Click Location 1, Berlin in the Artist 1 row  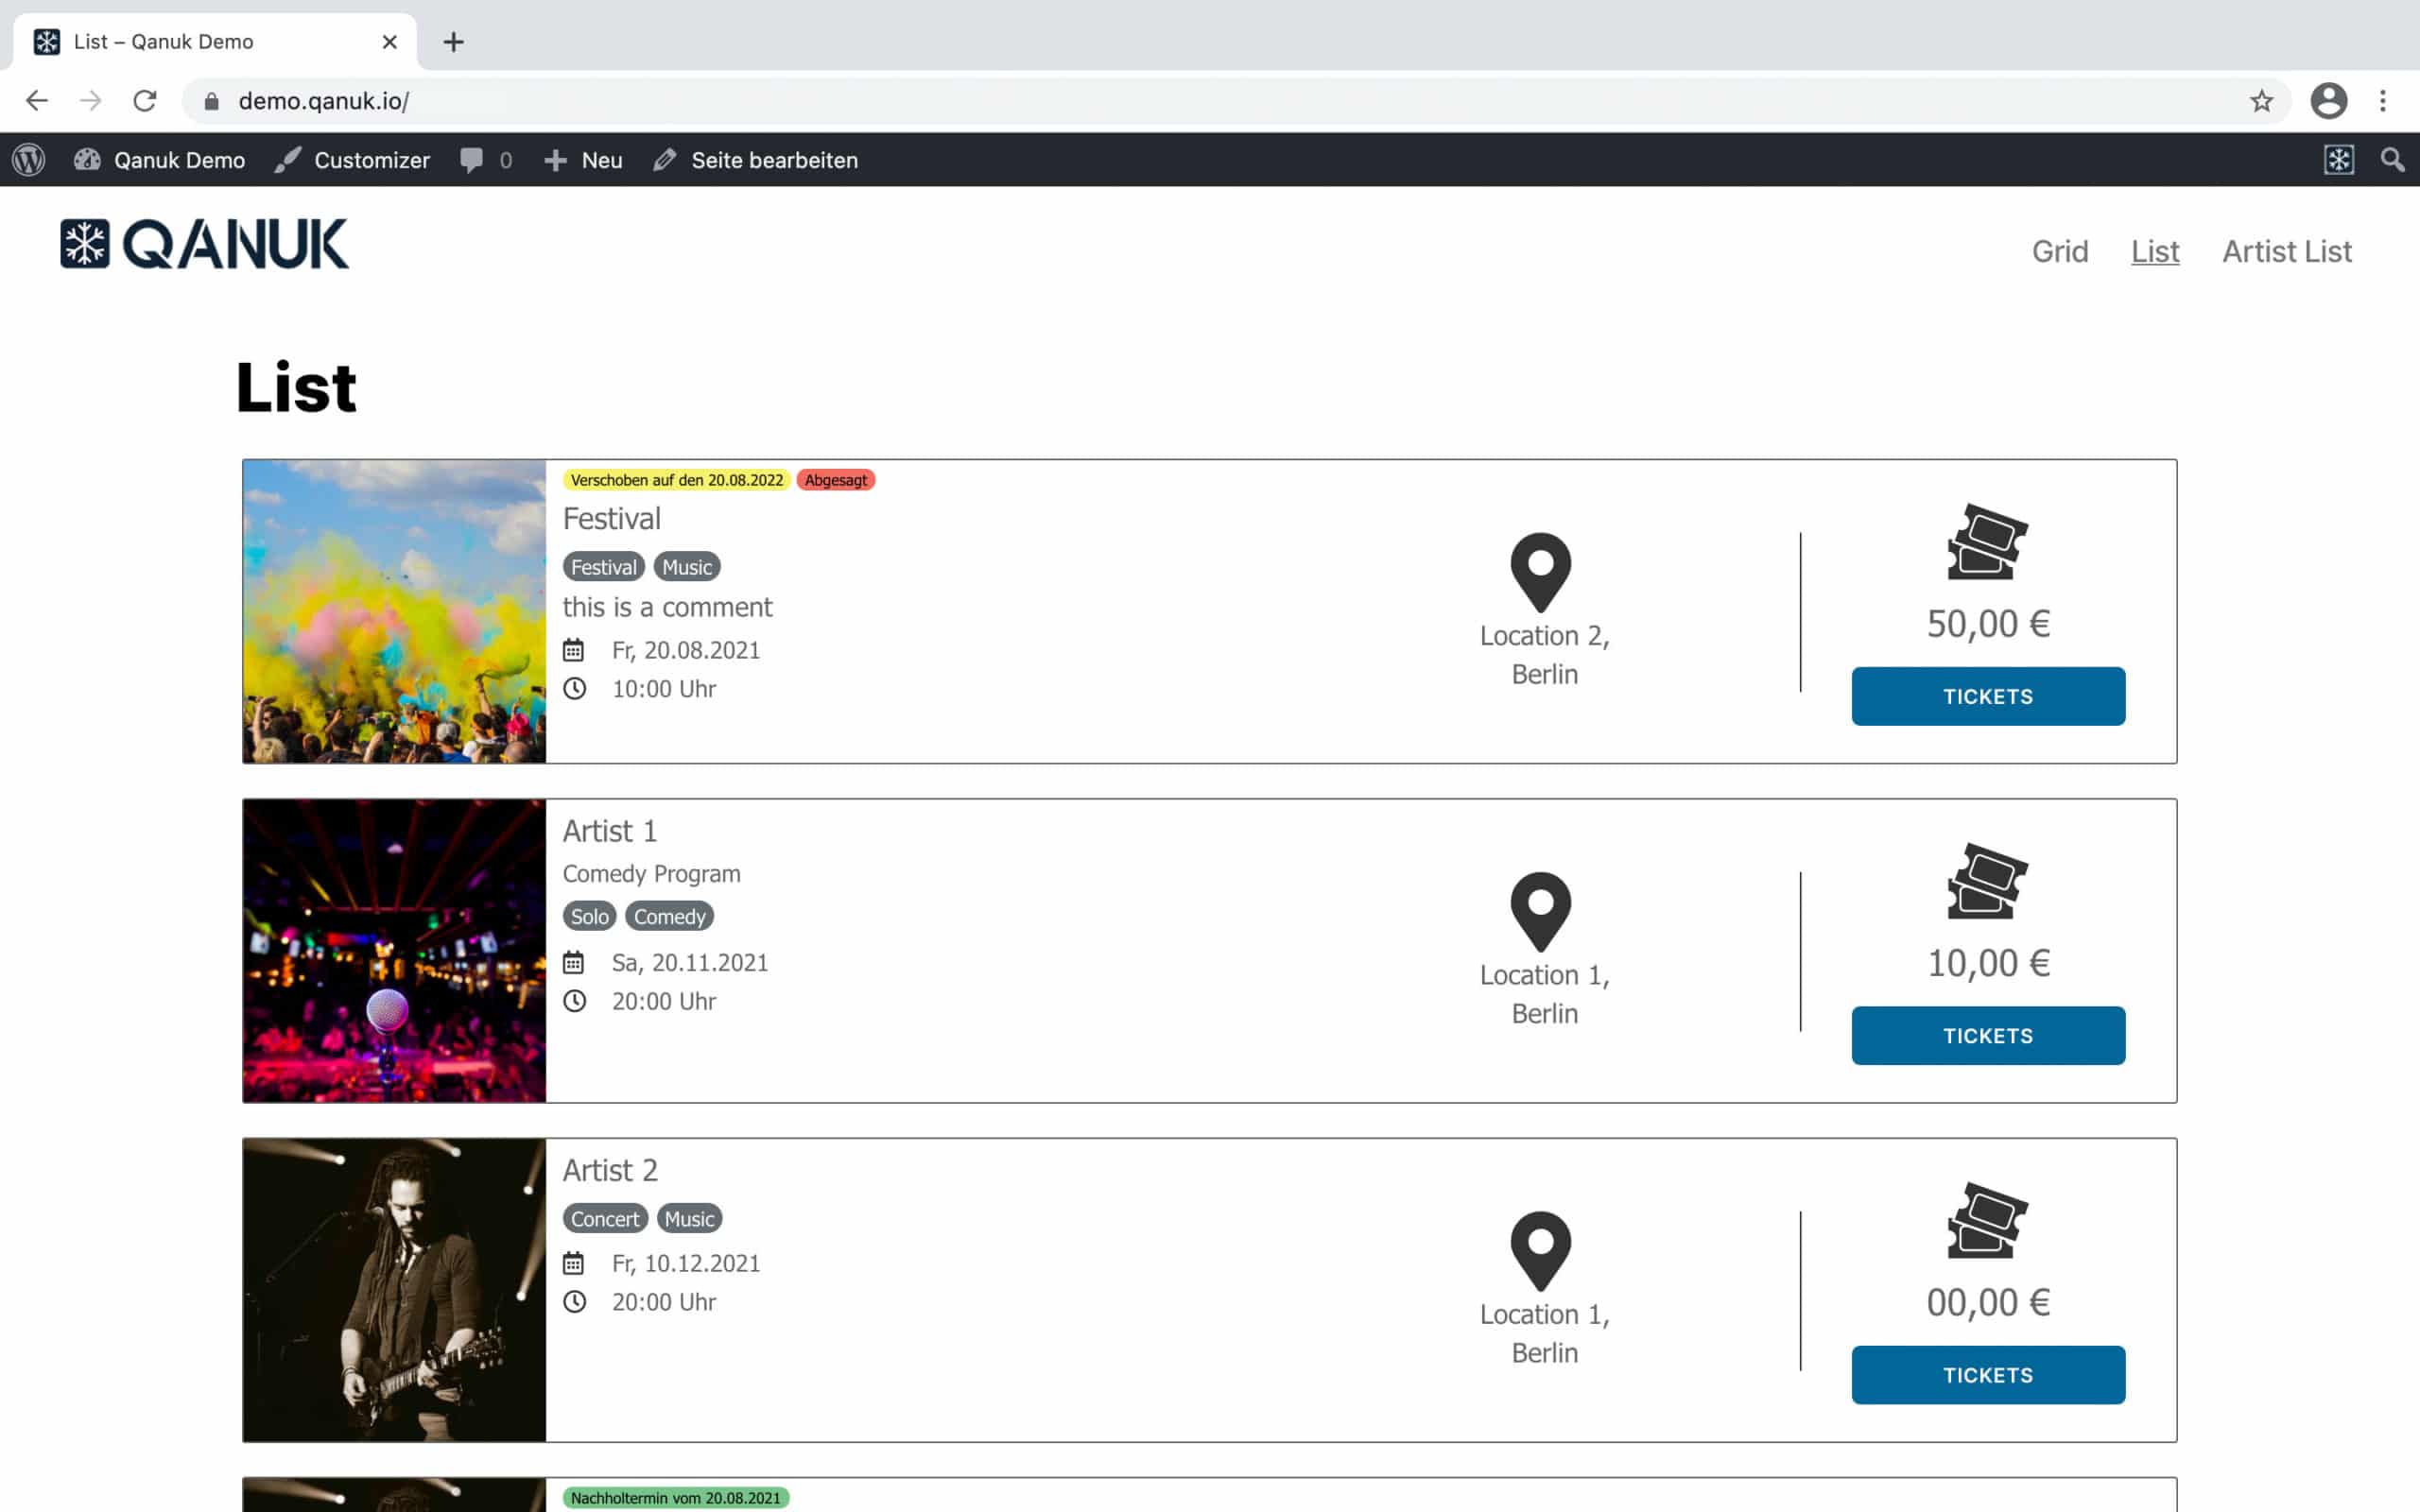pyautogui.click(x=1544, y=993)
